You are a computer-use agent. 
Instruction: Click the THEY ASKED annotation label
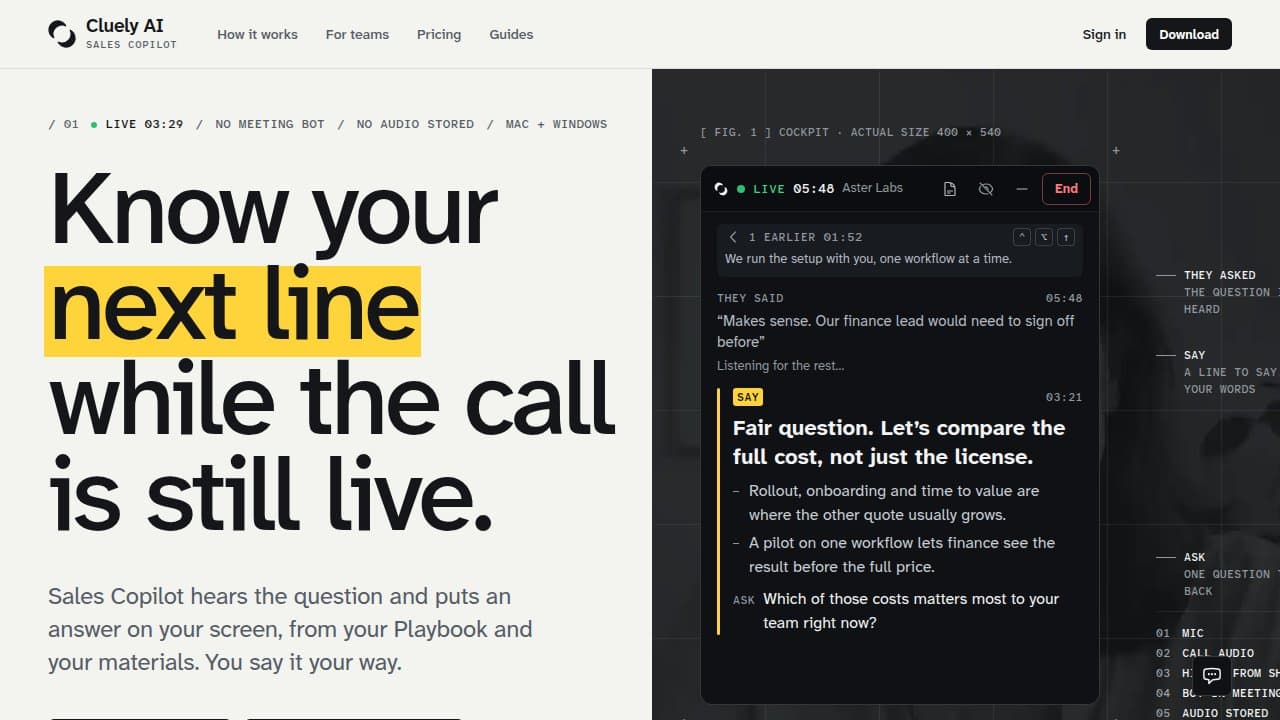(x=1220, y=275)
